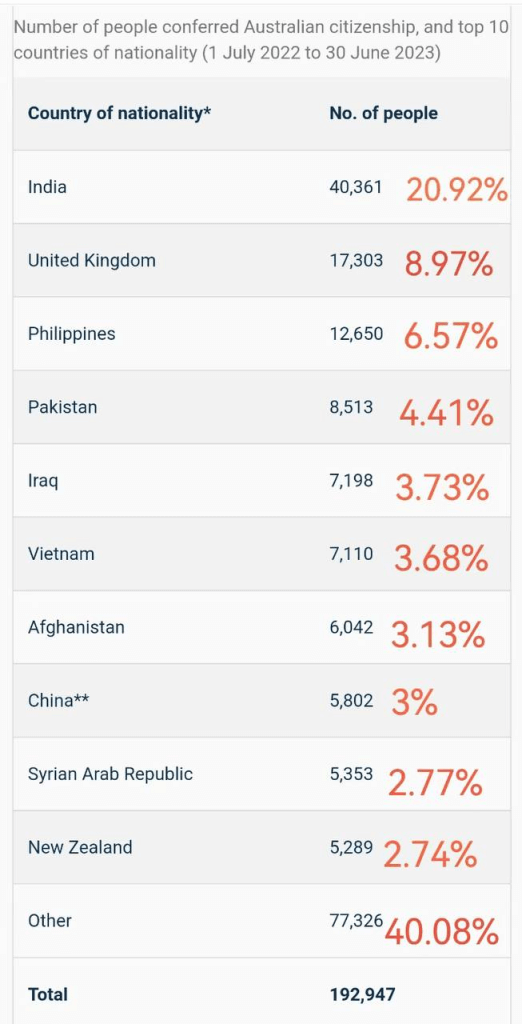Image resolution: width=522 pixels, height=1024 pixels.
Task: Click the red 3% annotation
Action: pyautogui.click(x=414, y=701)
